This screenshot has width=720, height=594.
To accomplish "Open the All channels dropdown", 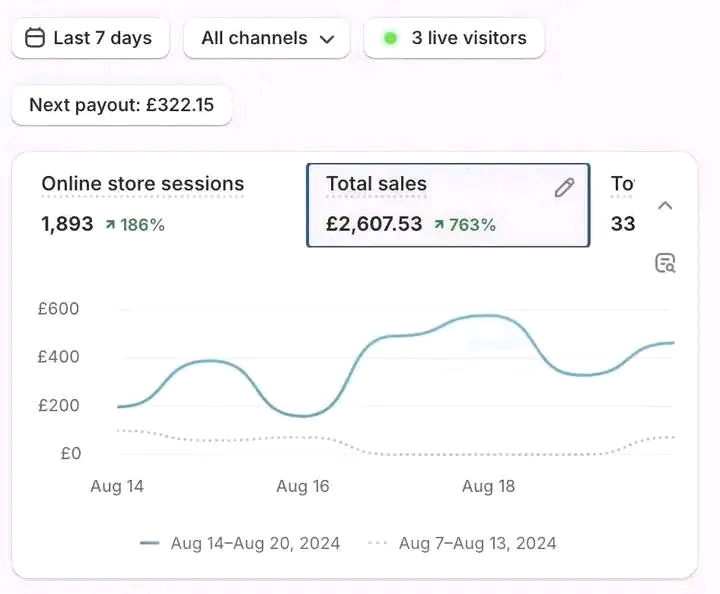I will coord(266,38).
